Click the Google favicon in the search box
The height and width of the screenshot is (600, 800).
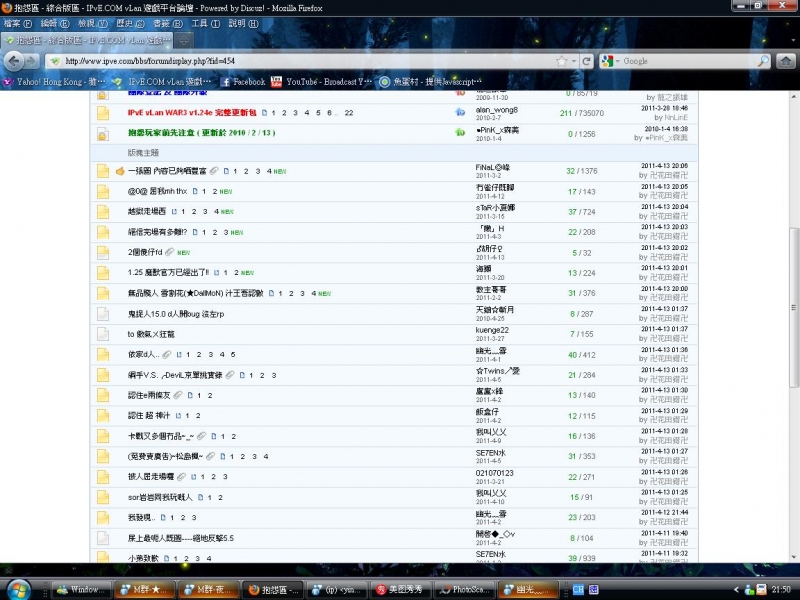click(x=608, y=62)
